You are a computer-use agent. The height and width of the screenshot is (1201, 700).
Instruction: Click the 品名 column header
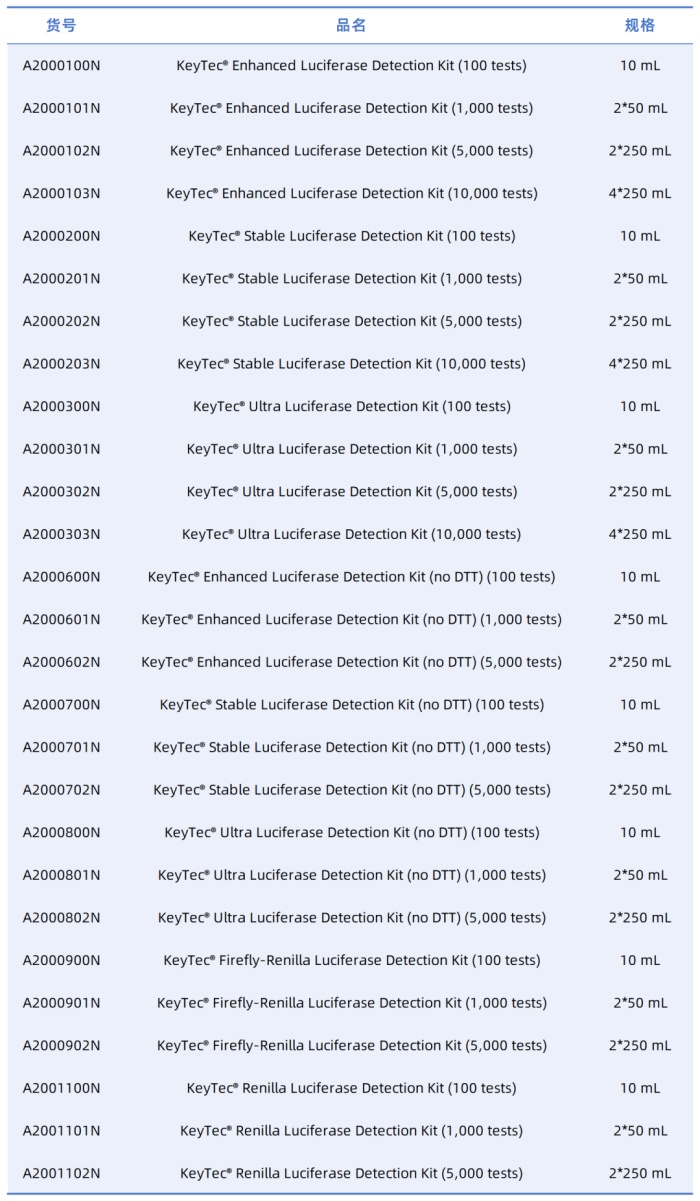coord(351,25)
